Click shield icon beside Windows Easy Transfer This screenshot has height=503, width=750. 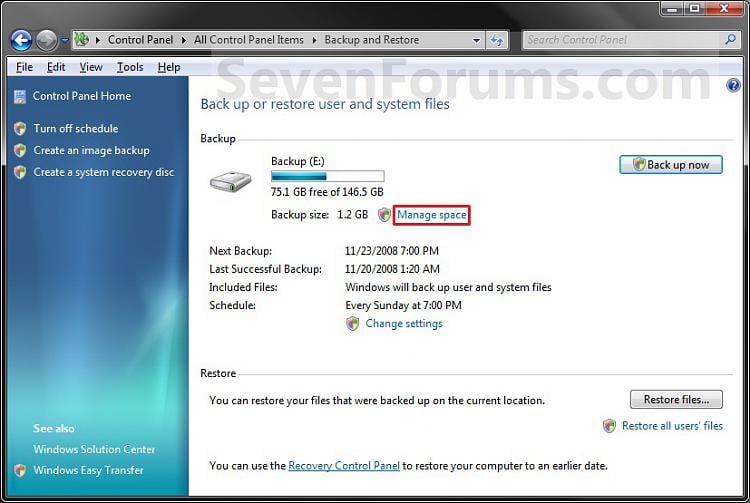click(x=20, y=470)
